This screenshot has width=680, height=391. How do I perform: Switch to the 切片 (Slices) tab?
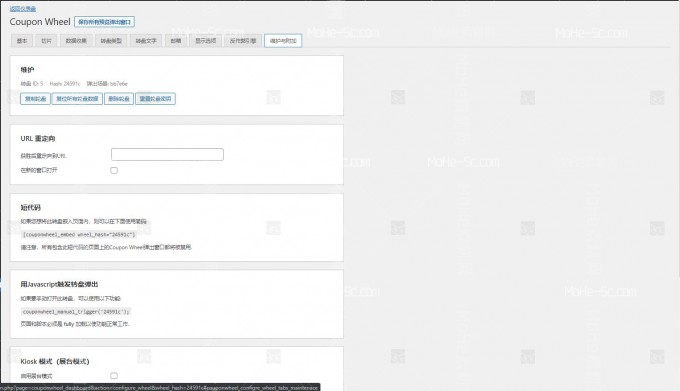point(46,41)
